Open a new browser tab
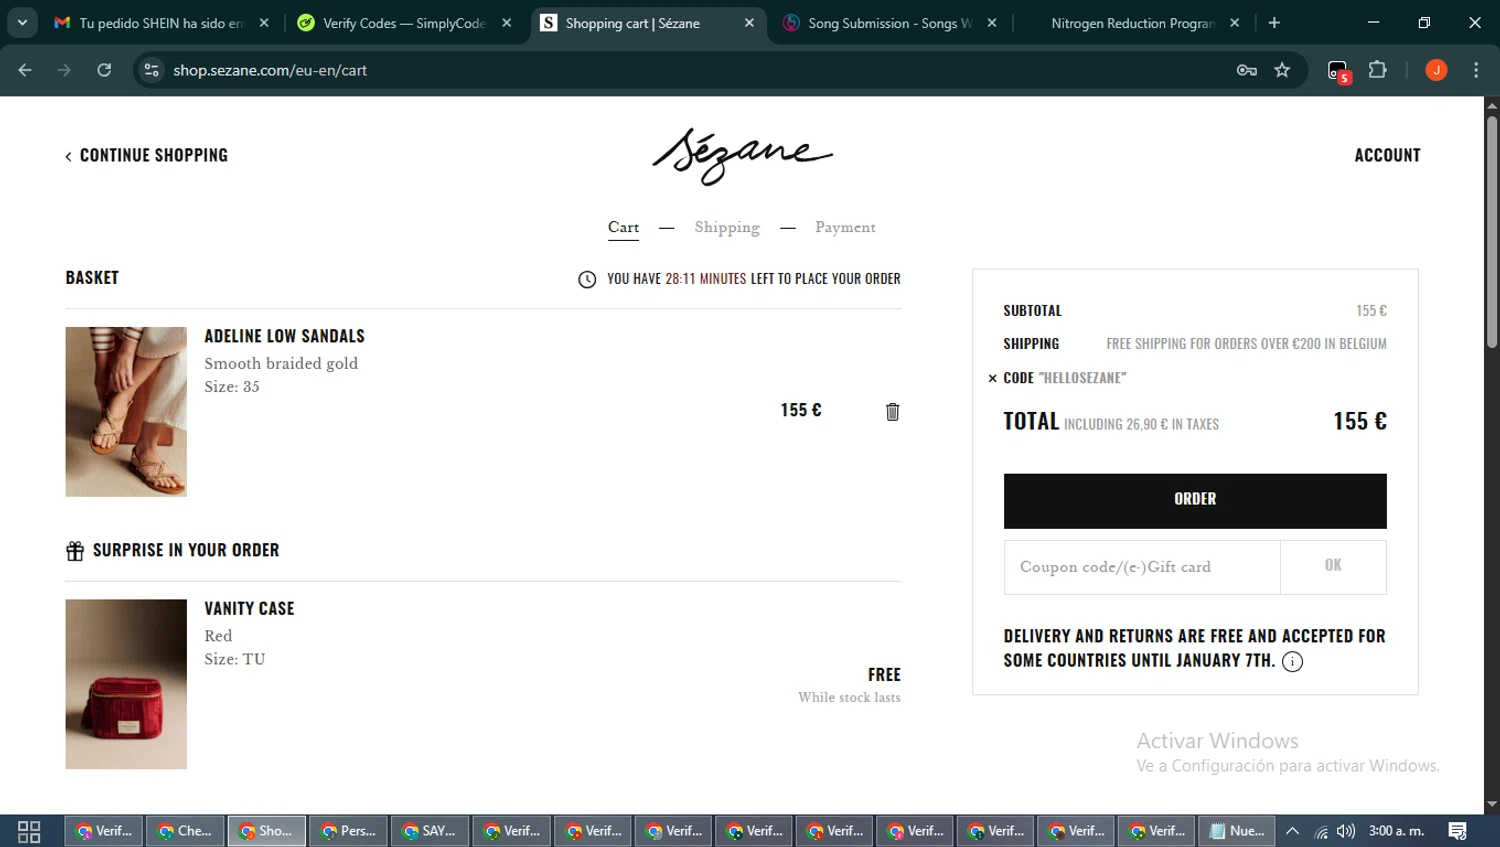Screen dimensions: 1500x847 1274,23
